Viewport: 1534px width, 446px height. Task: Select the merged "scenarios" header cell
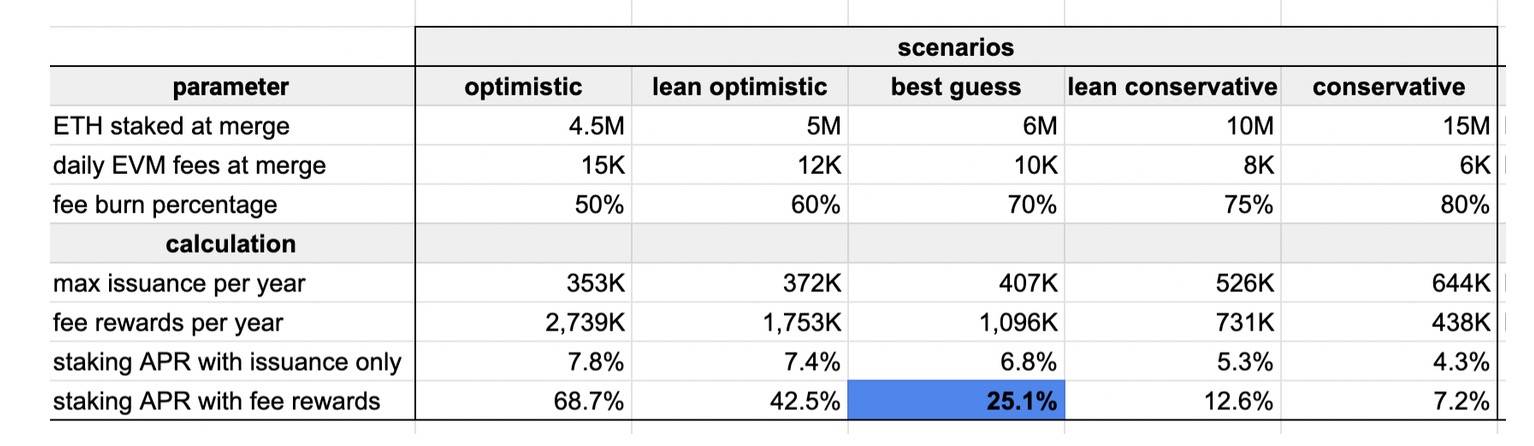click(955, 47)
